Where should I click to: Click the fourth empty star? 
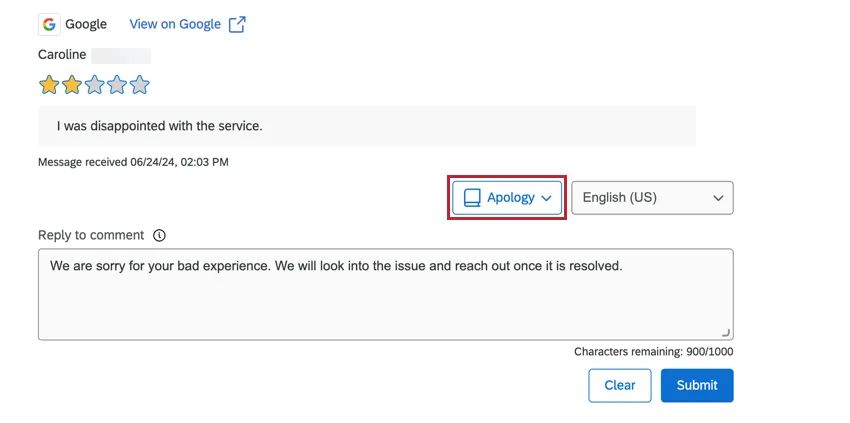117,85
